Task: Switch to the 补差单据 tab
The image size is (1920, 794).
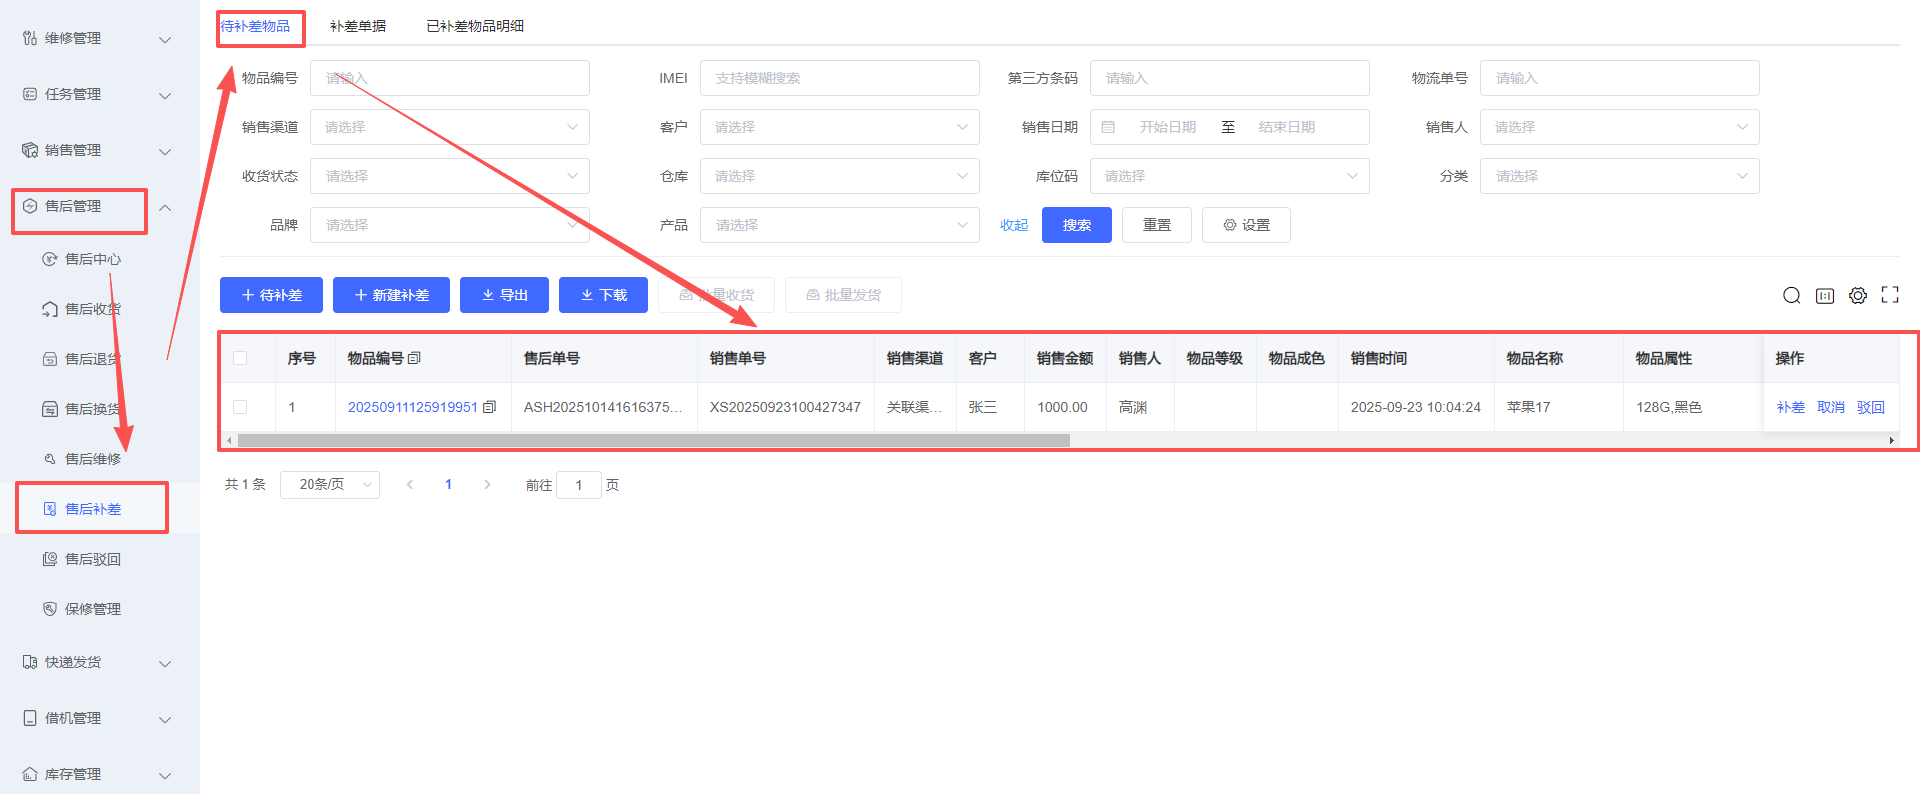Action: (x=357, y=26)
